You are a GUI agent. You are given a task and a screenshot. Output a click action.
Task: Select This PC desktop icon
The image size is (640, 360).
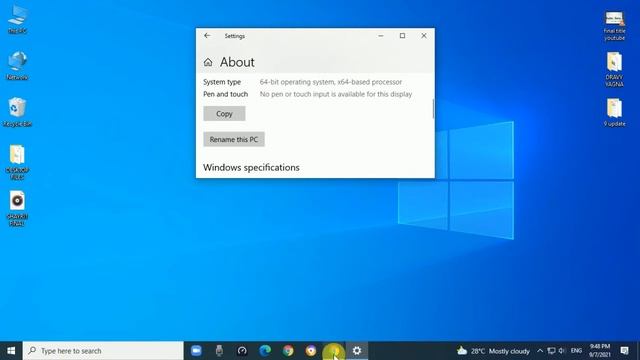[x=18, y=19]
